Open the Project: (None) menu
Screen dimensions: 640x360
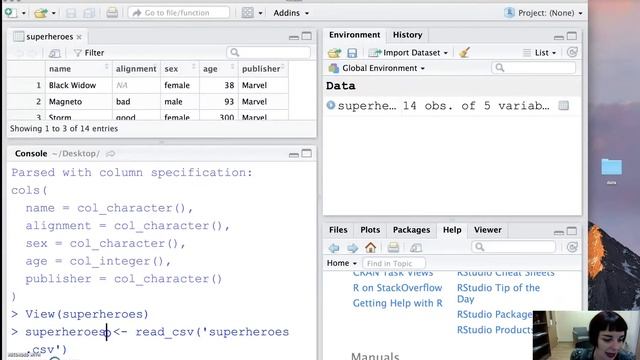543,13
